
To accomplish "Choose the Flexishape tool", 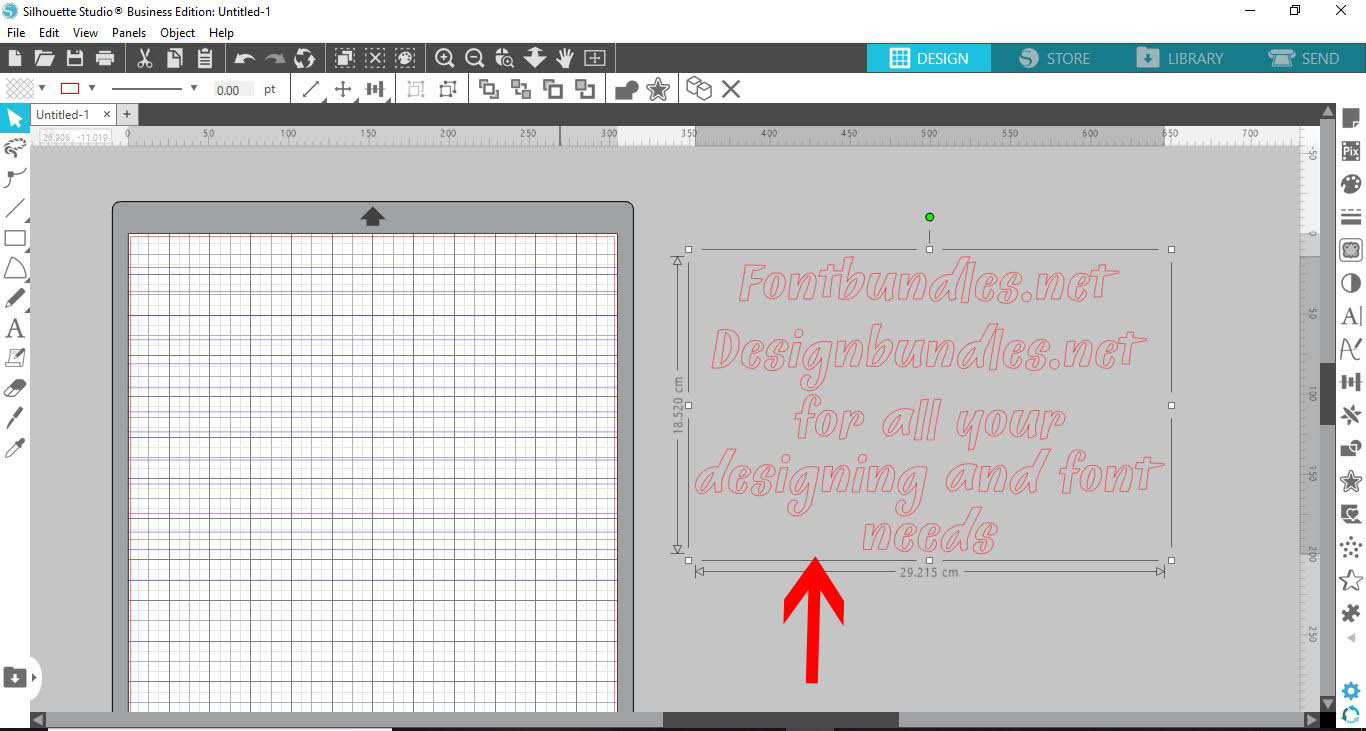I will [x=14, y=268].
